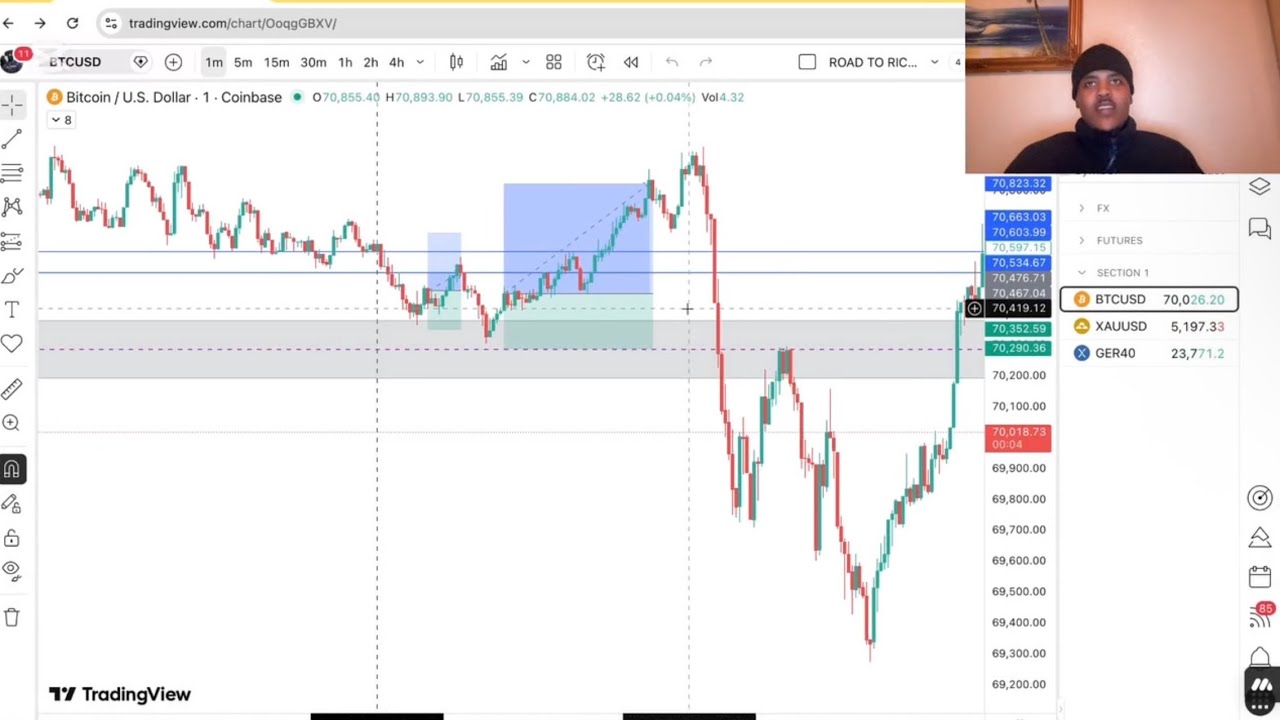1280x720 pixels.
Task: Switch to the 4h timeframe
Action: (x=397, y=62)
